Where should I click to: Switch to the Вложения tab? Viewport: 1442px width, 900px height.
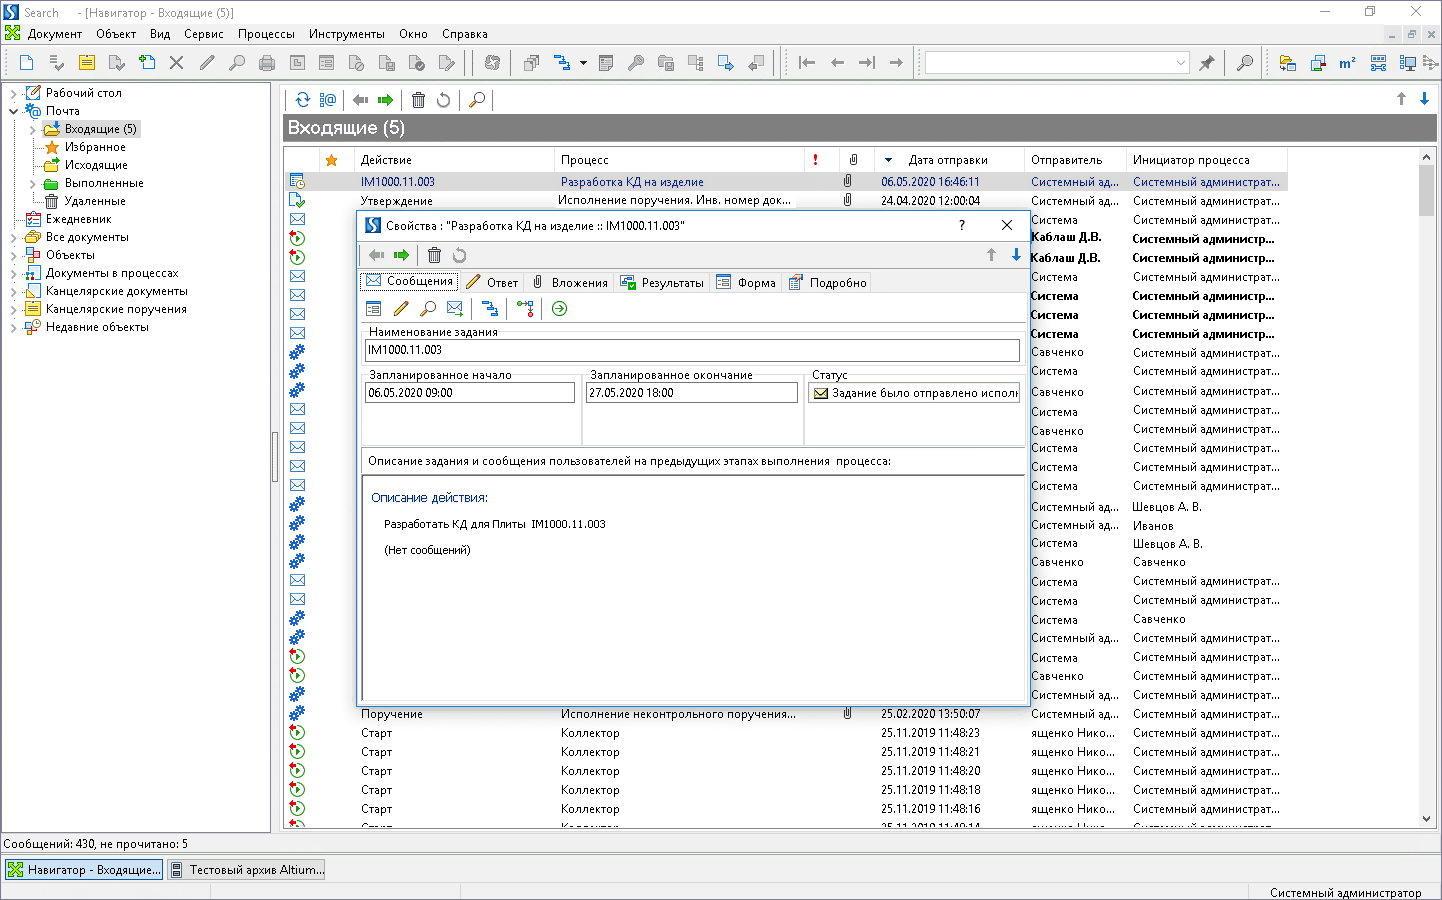[x=570, y=283]
